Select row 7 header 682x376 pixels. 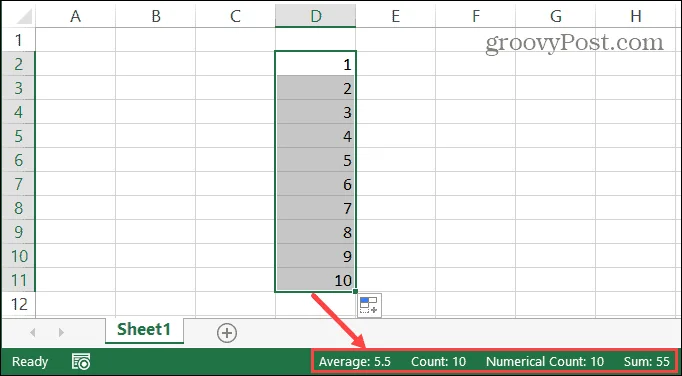pyautogui.click(x=18, y=184)
